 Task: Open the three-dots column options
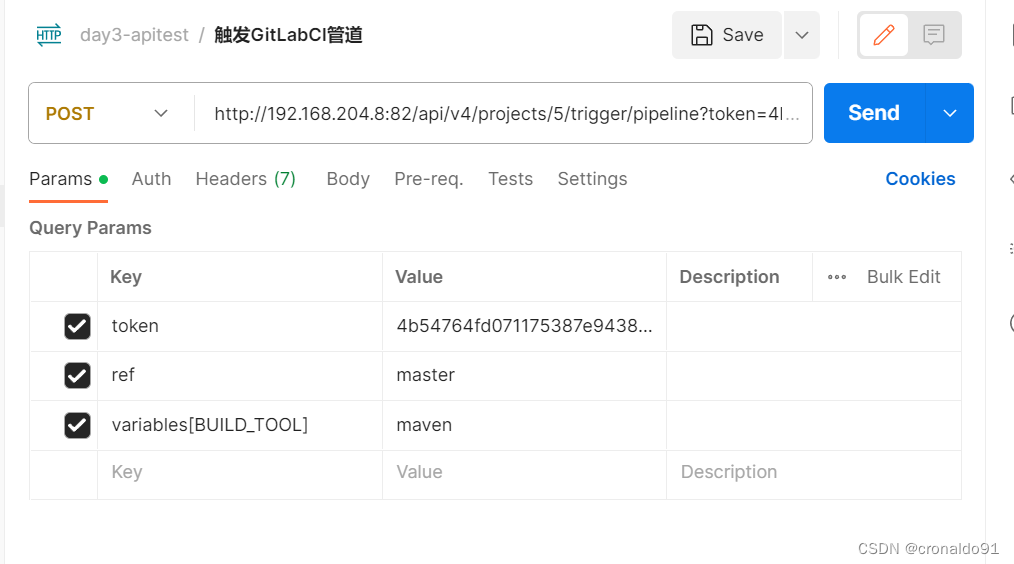click(837, 277)
